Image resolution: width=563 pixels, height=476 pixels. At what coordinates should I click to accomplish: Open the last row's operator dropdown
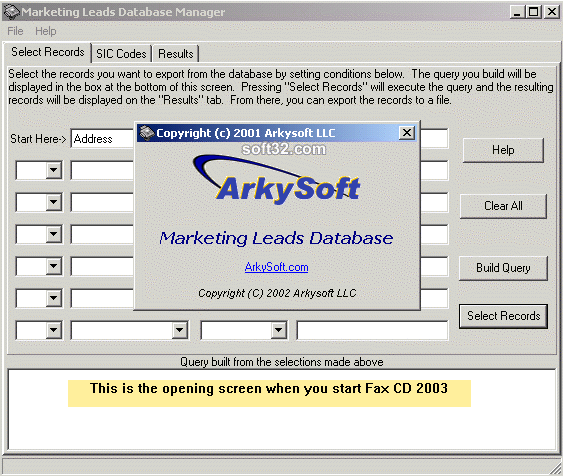pyautogui.click(x=278, y=330)
